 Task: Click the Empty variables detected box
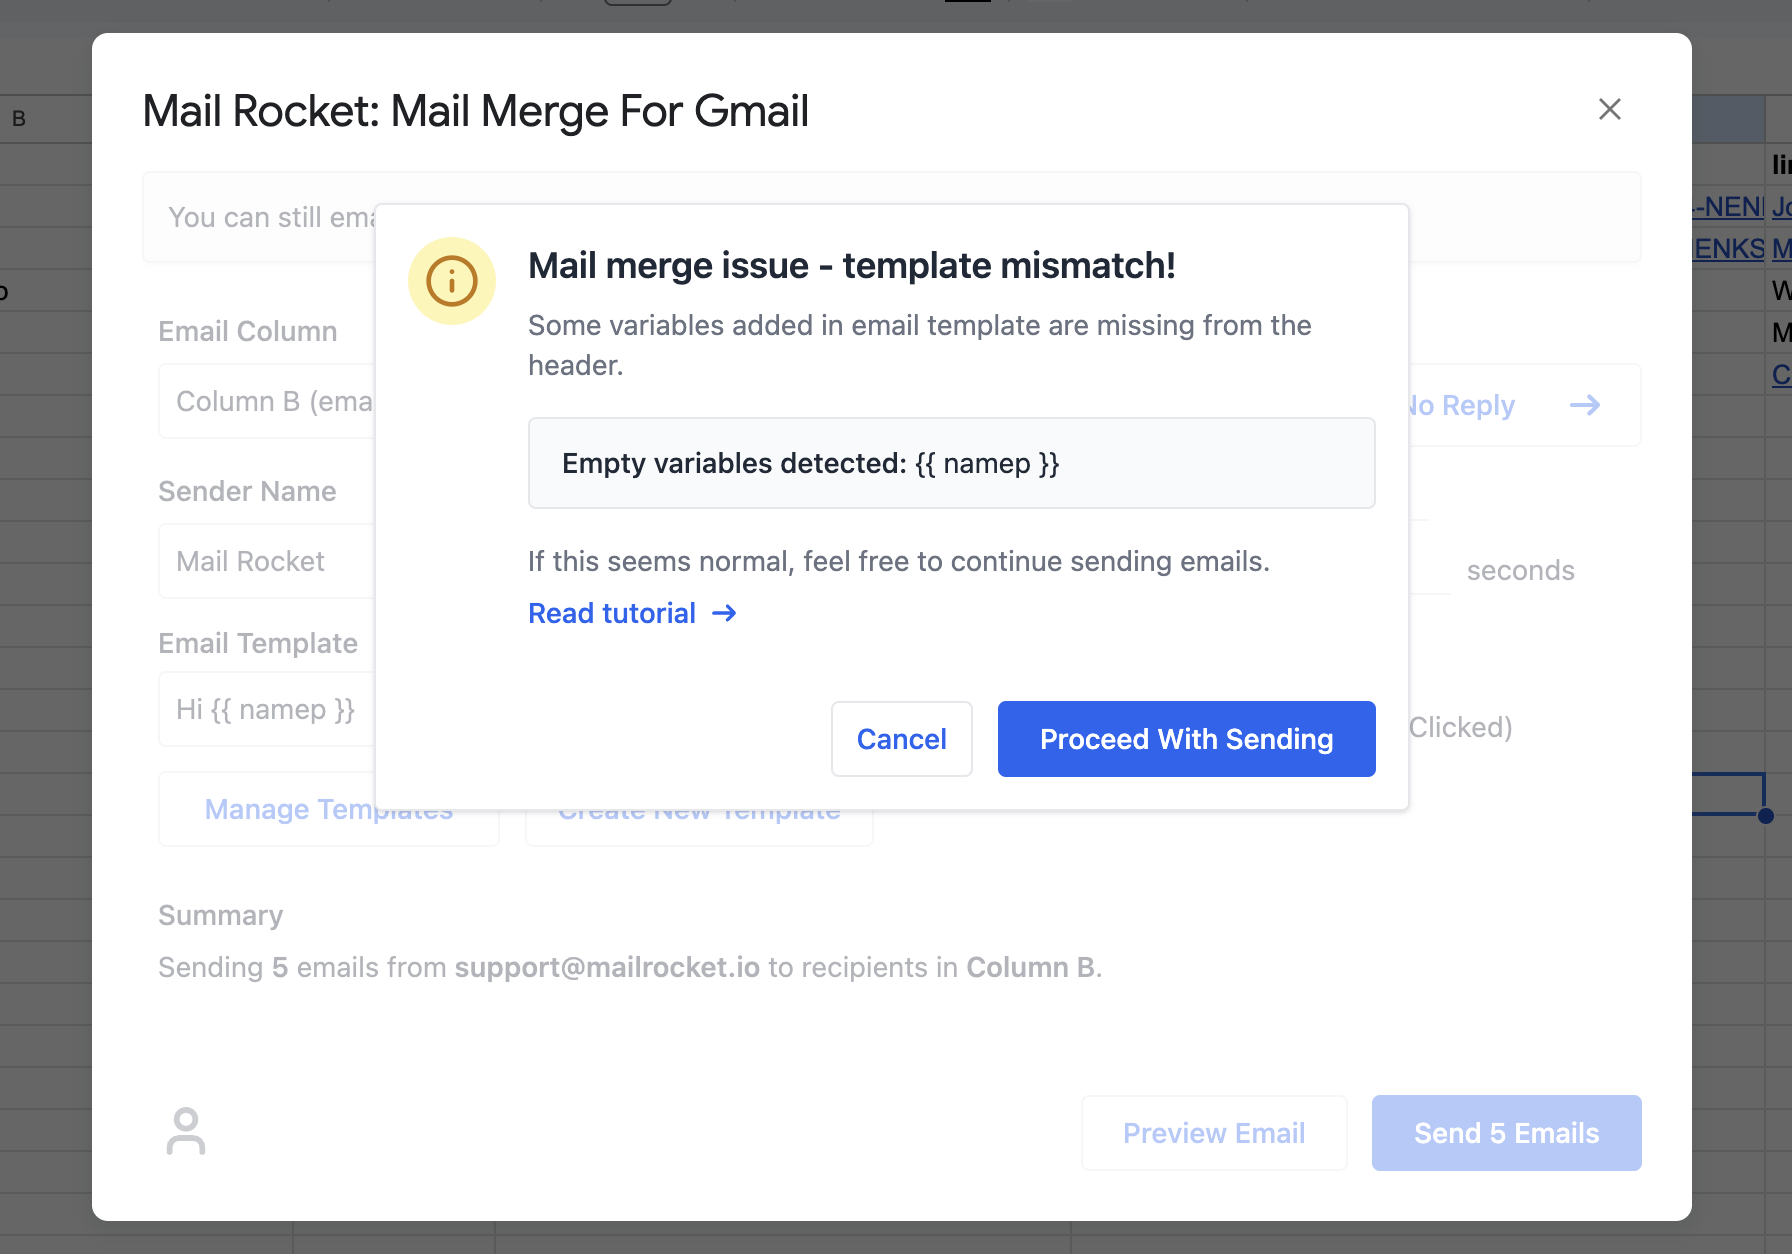coord(951,463)
